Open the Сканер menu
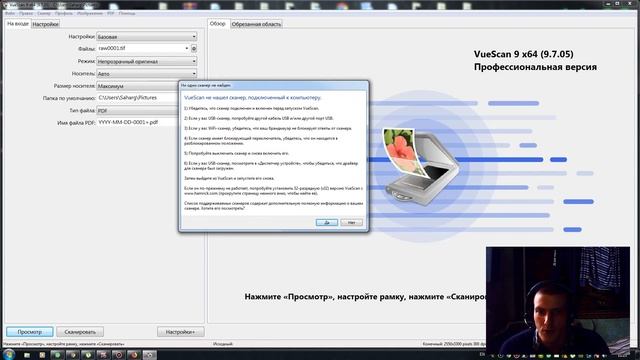The height and width of the screenshot is (360, 640). (44, 13)
